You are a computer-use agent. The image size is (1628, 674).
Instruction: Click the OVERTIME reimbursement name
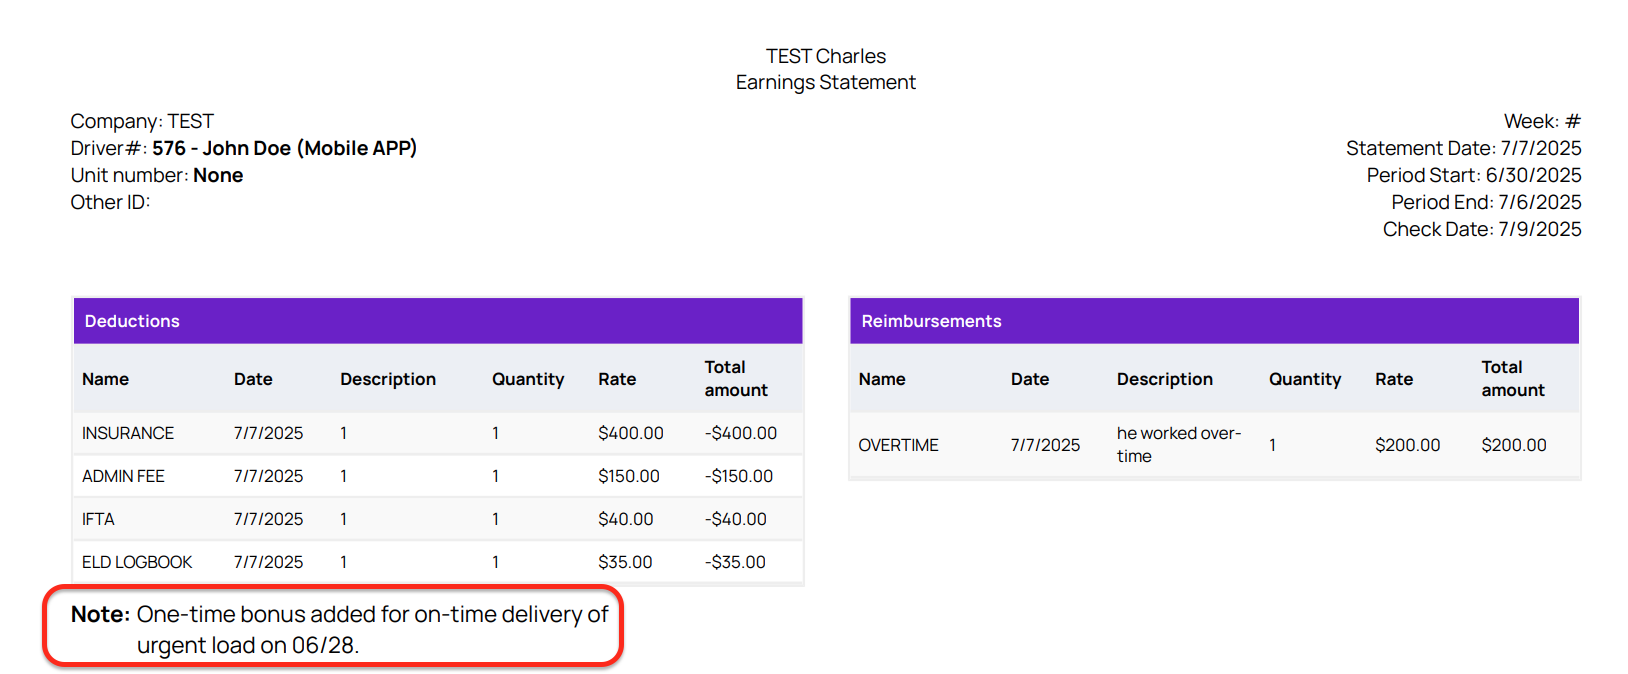[x=898, y=445]
